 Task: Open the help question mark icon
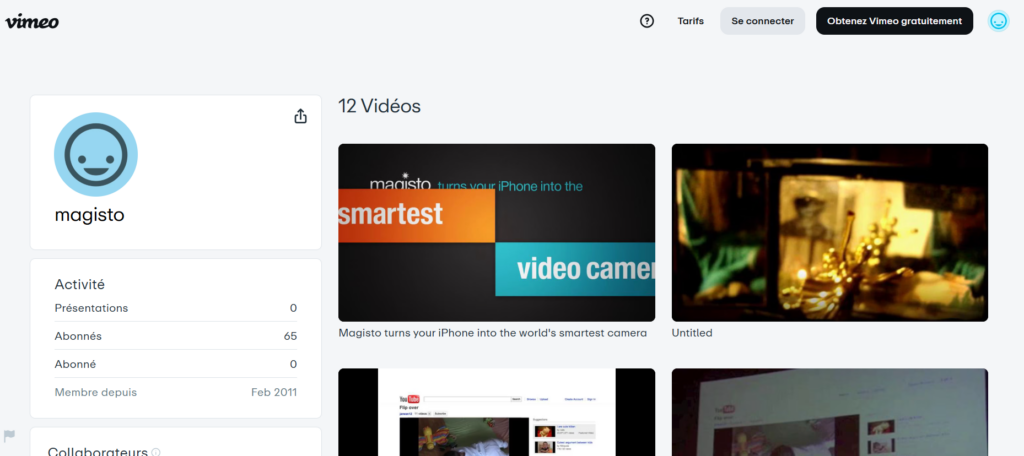[x=647, y=21]
